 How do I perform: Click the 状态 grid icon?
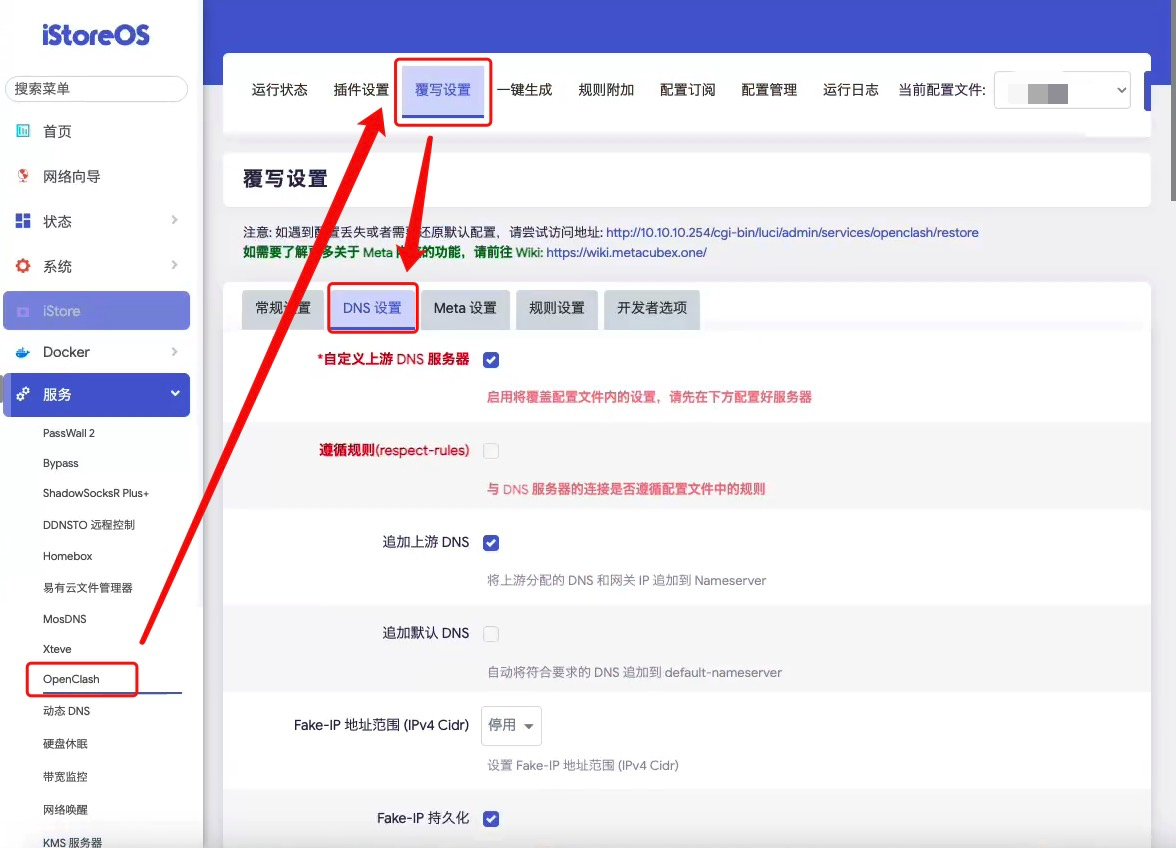point(23,221)
